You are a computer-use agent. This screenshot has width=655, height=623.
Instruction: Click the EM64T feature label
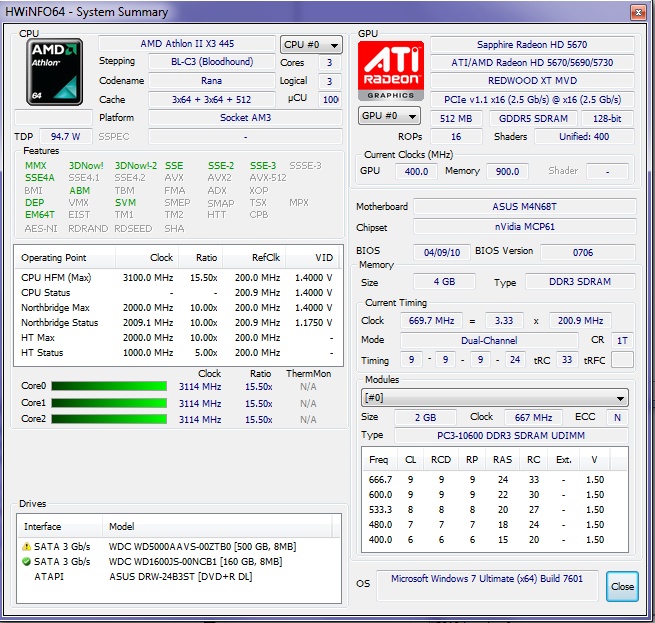pyautogui.click(x=40, y=214)
